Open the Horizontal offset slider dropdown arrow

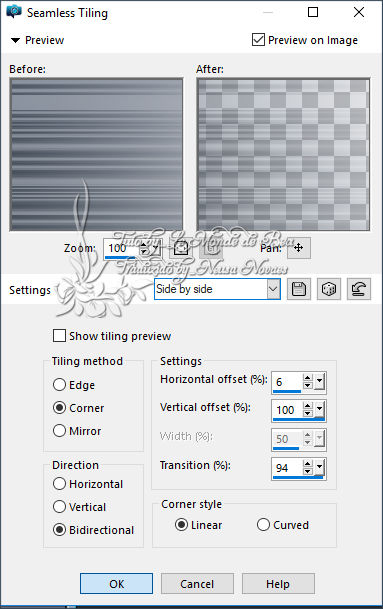(319, 382)
